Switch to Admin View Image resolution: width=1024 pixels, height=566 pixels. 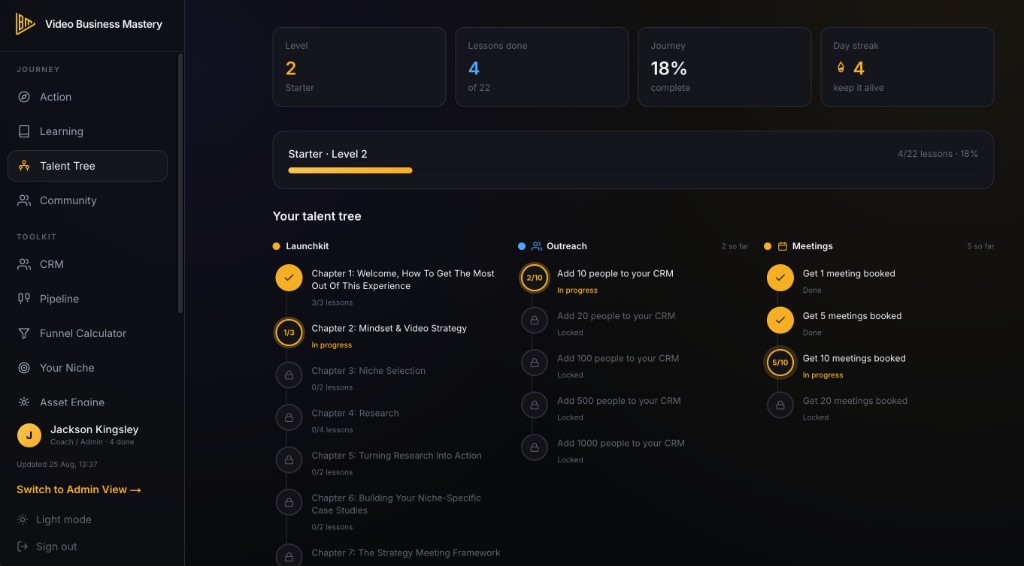pos(79,490)
